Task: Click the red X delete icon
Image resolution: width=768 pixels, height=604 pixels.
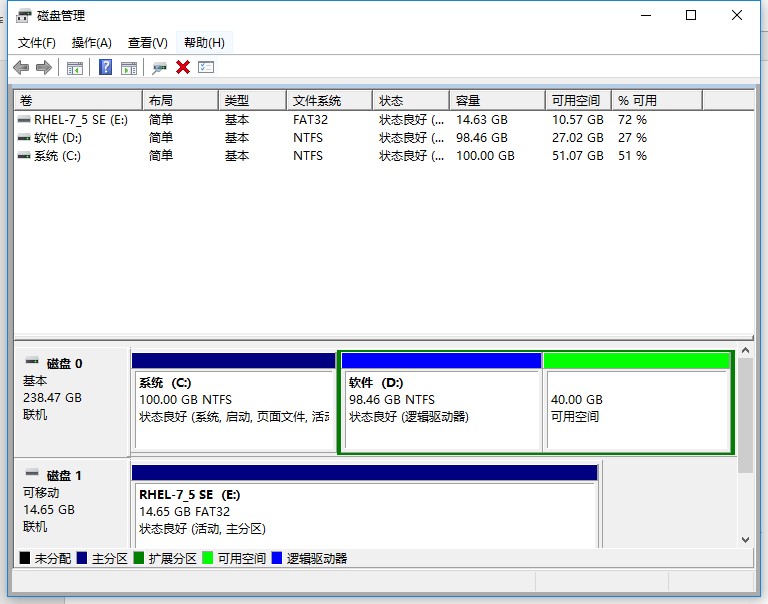Action: point(183,67)
